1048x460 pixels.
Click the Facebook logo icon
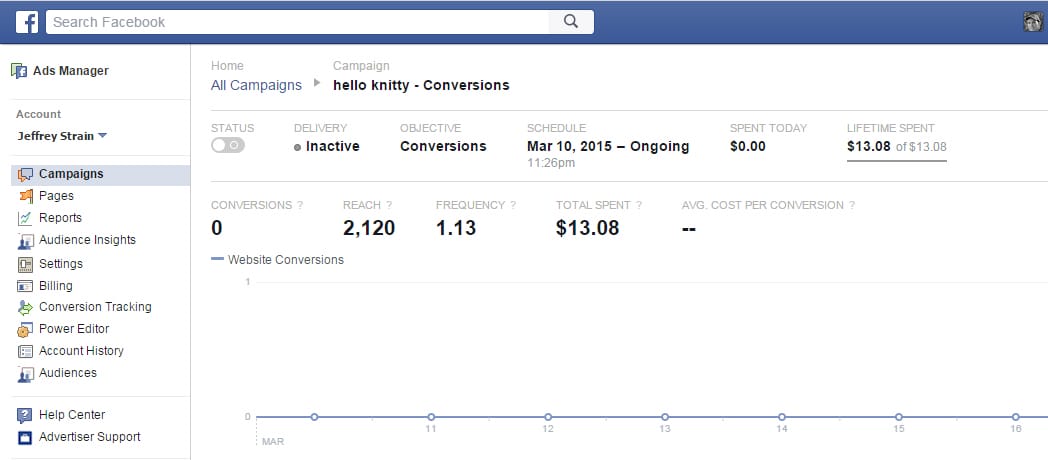point(27,22)
